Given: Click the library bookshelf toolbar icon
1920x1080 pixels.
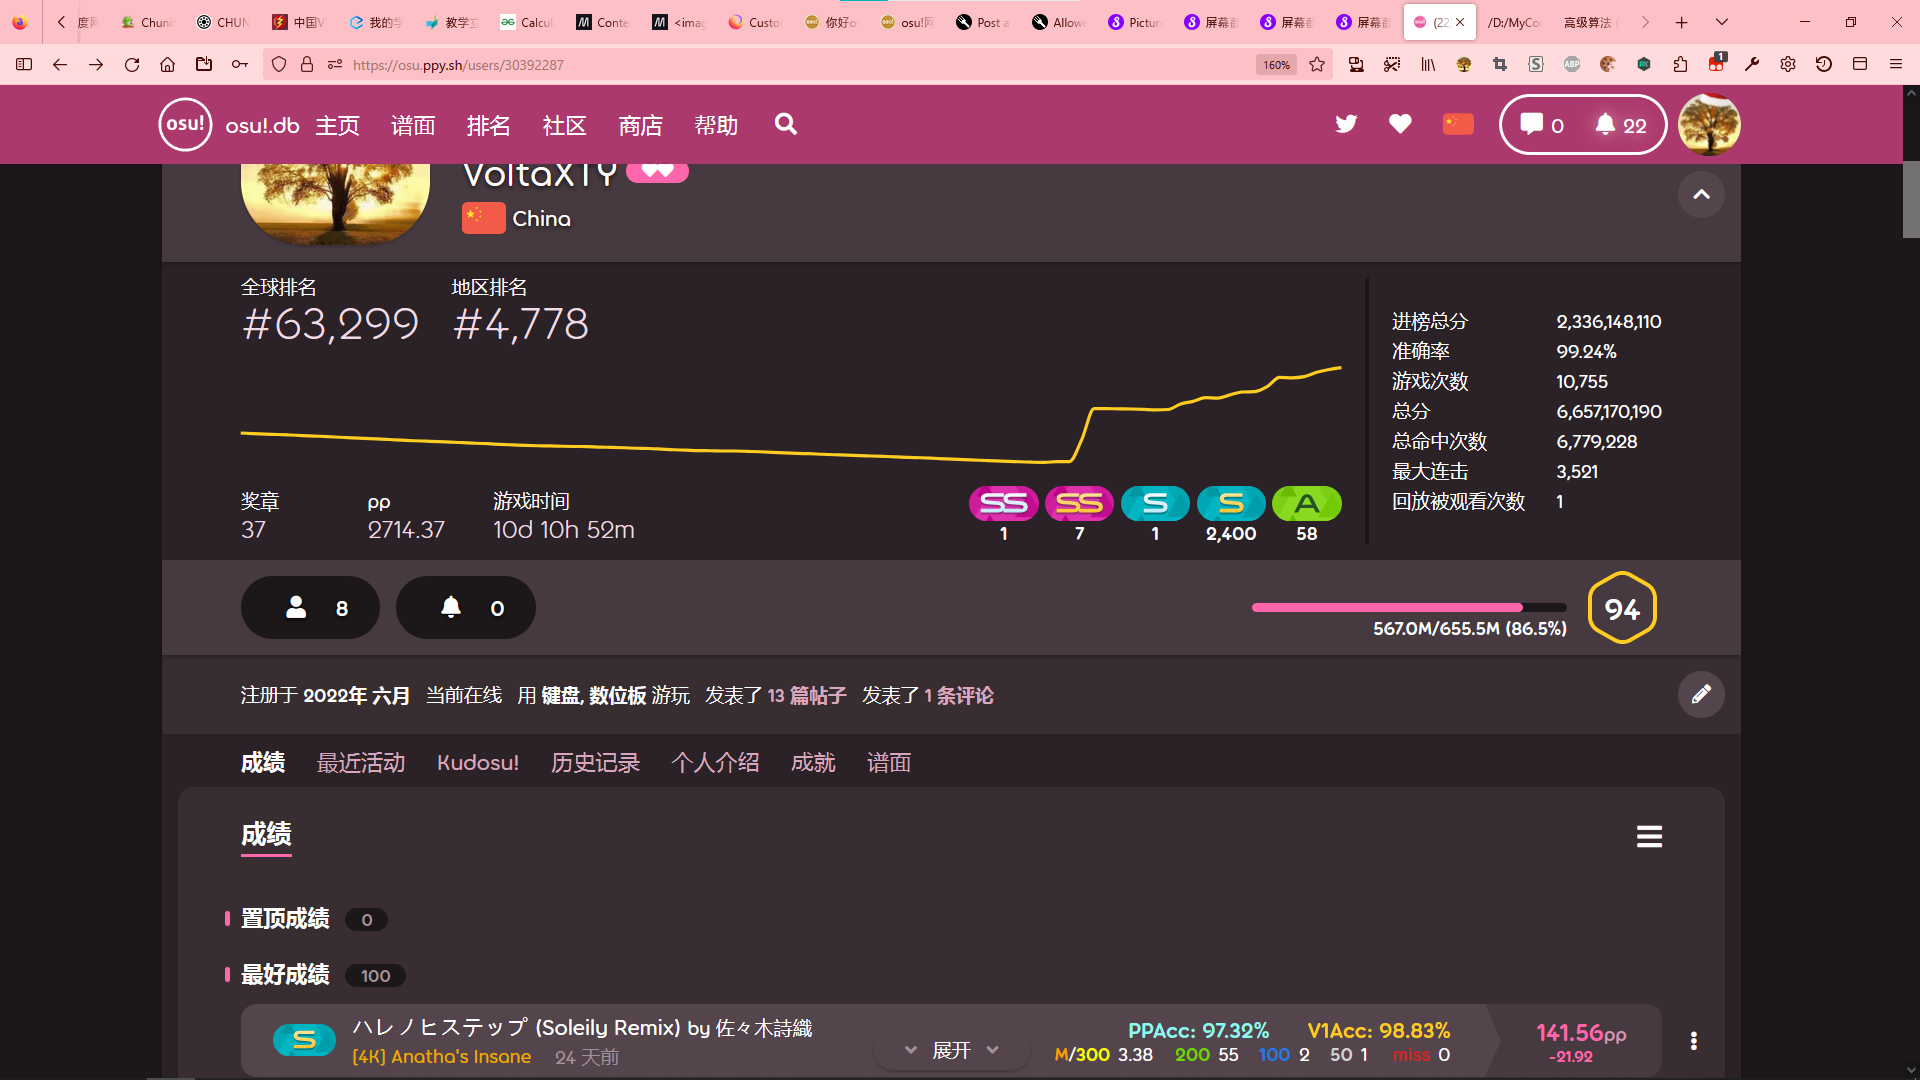Looking at the screenshot, I should click(x=1428, y=64).
